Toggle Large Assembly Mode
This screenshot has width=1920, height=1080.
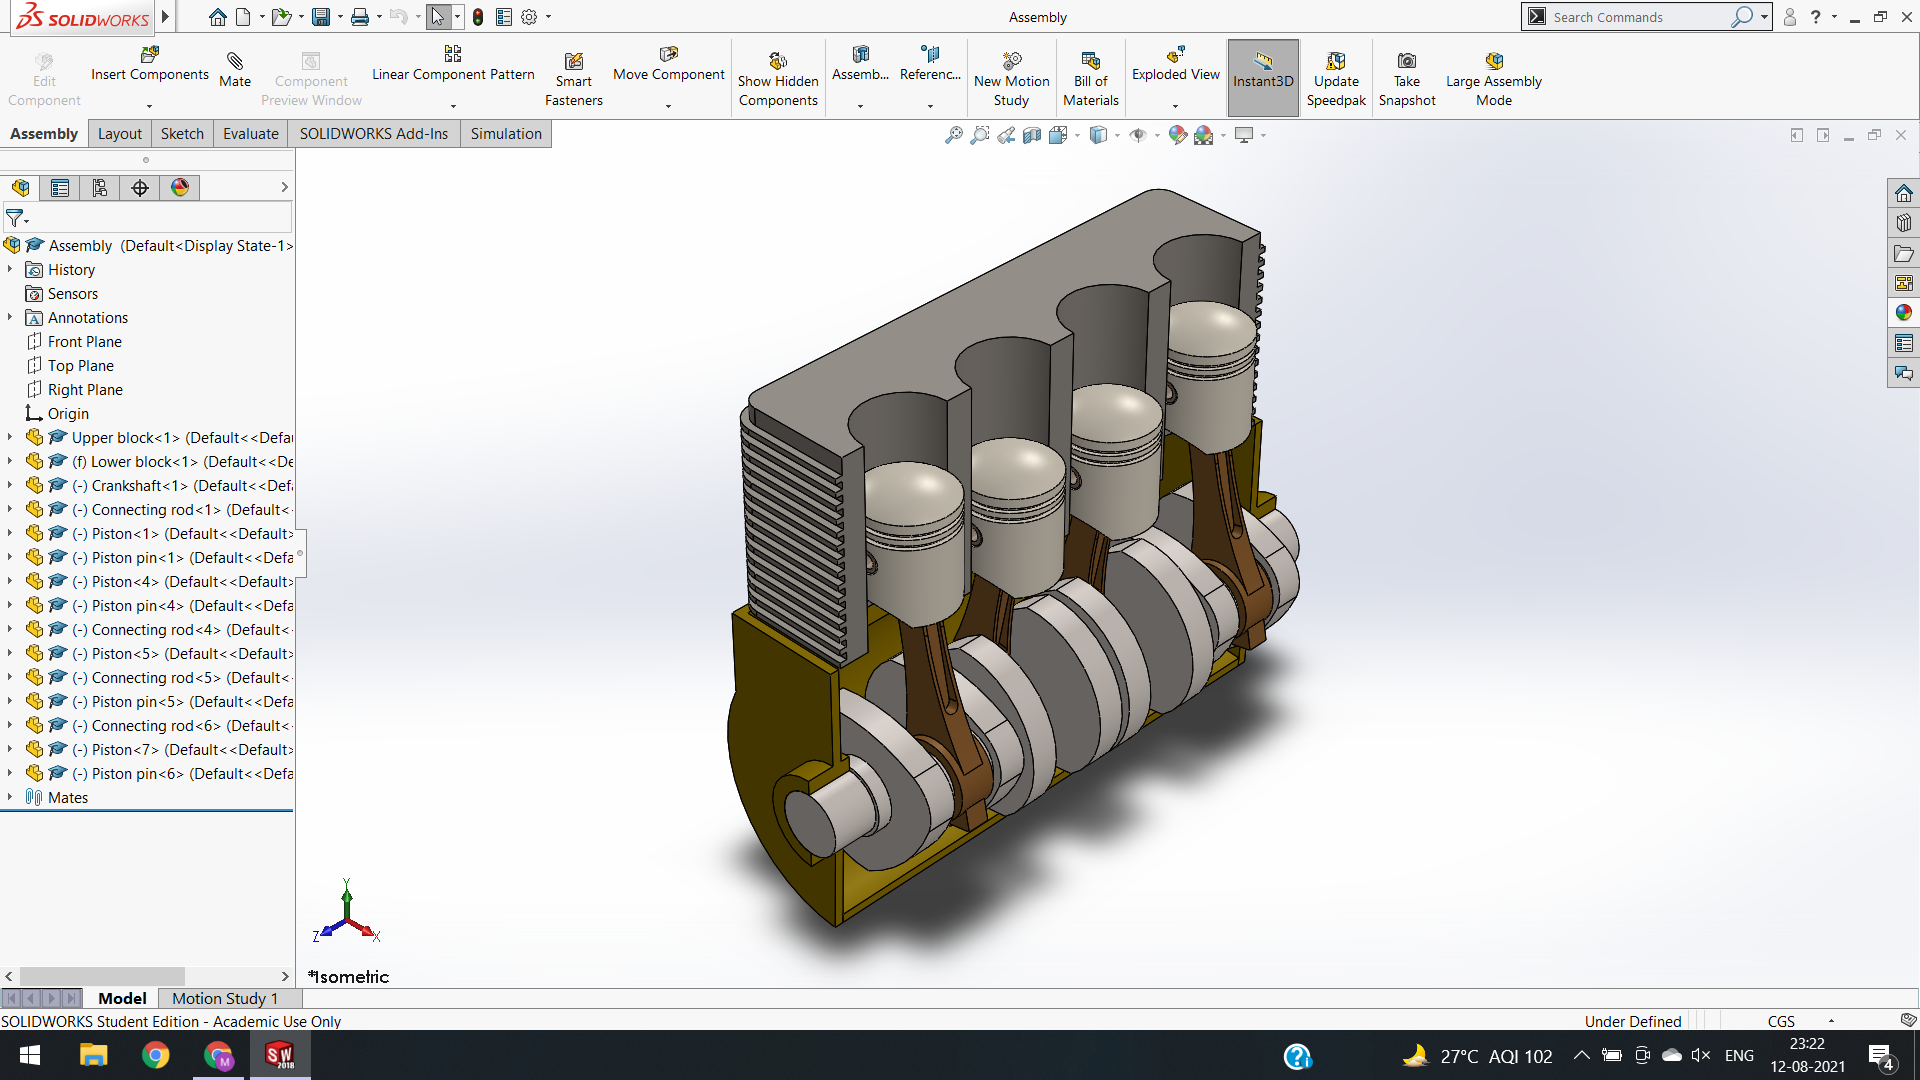pos(1493,62)
